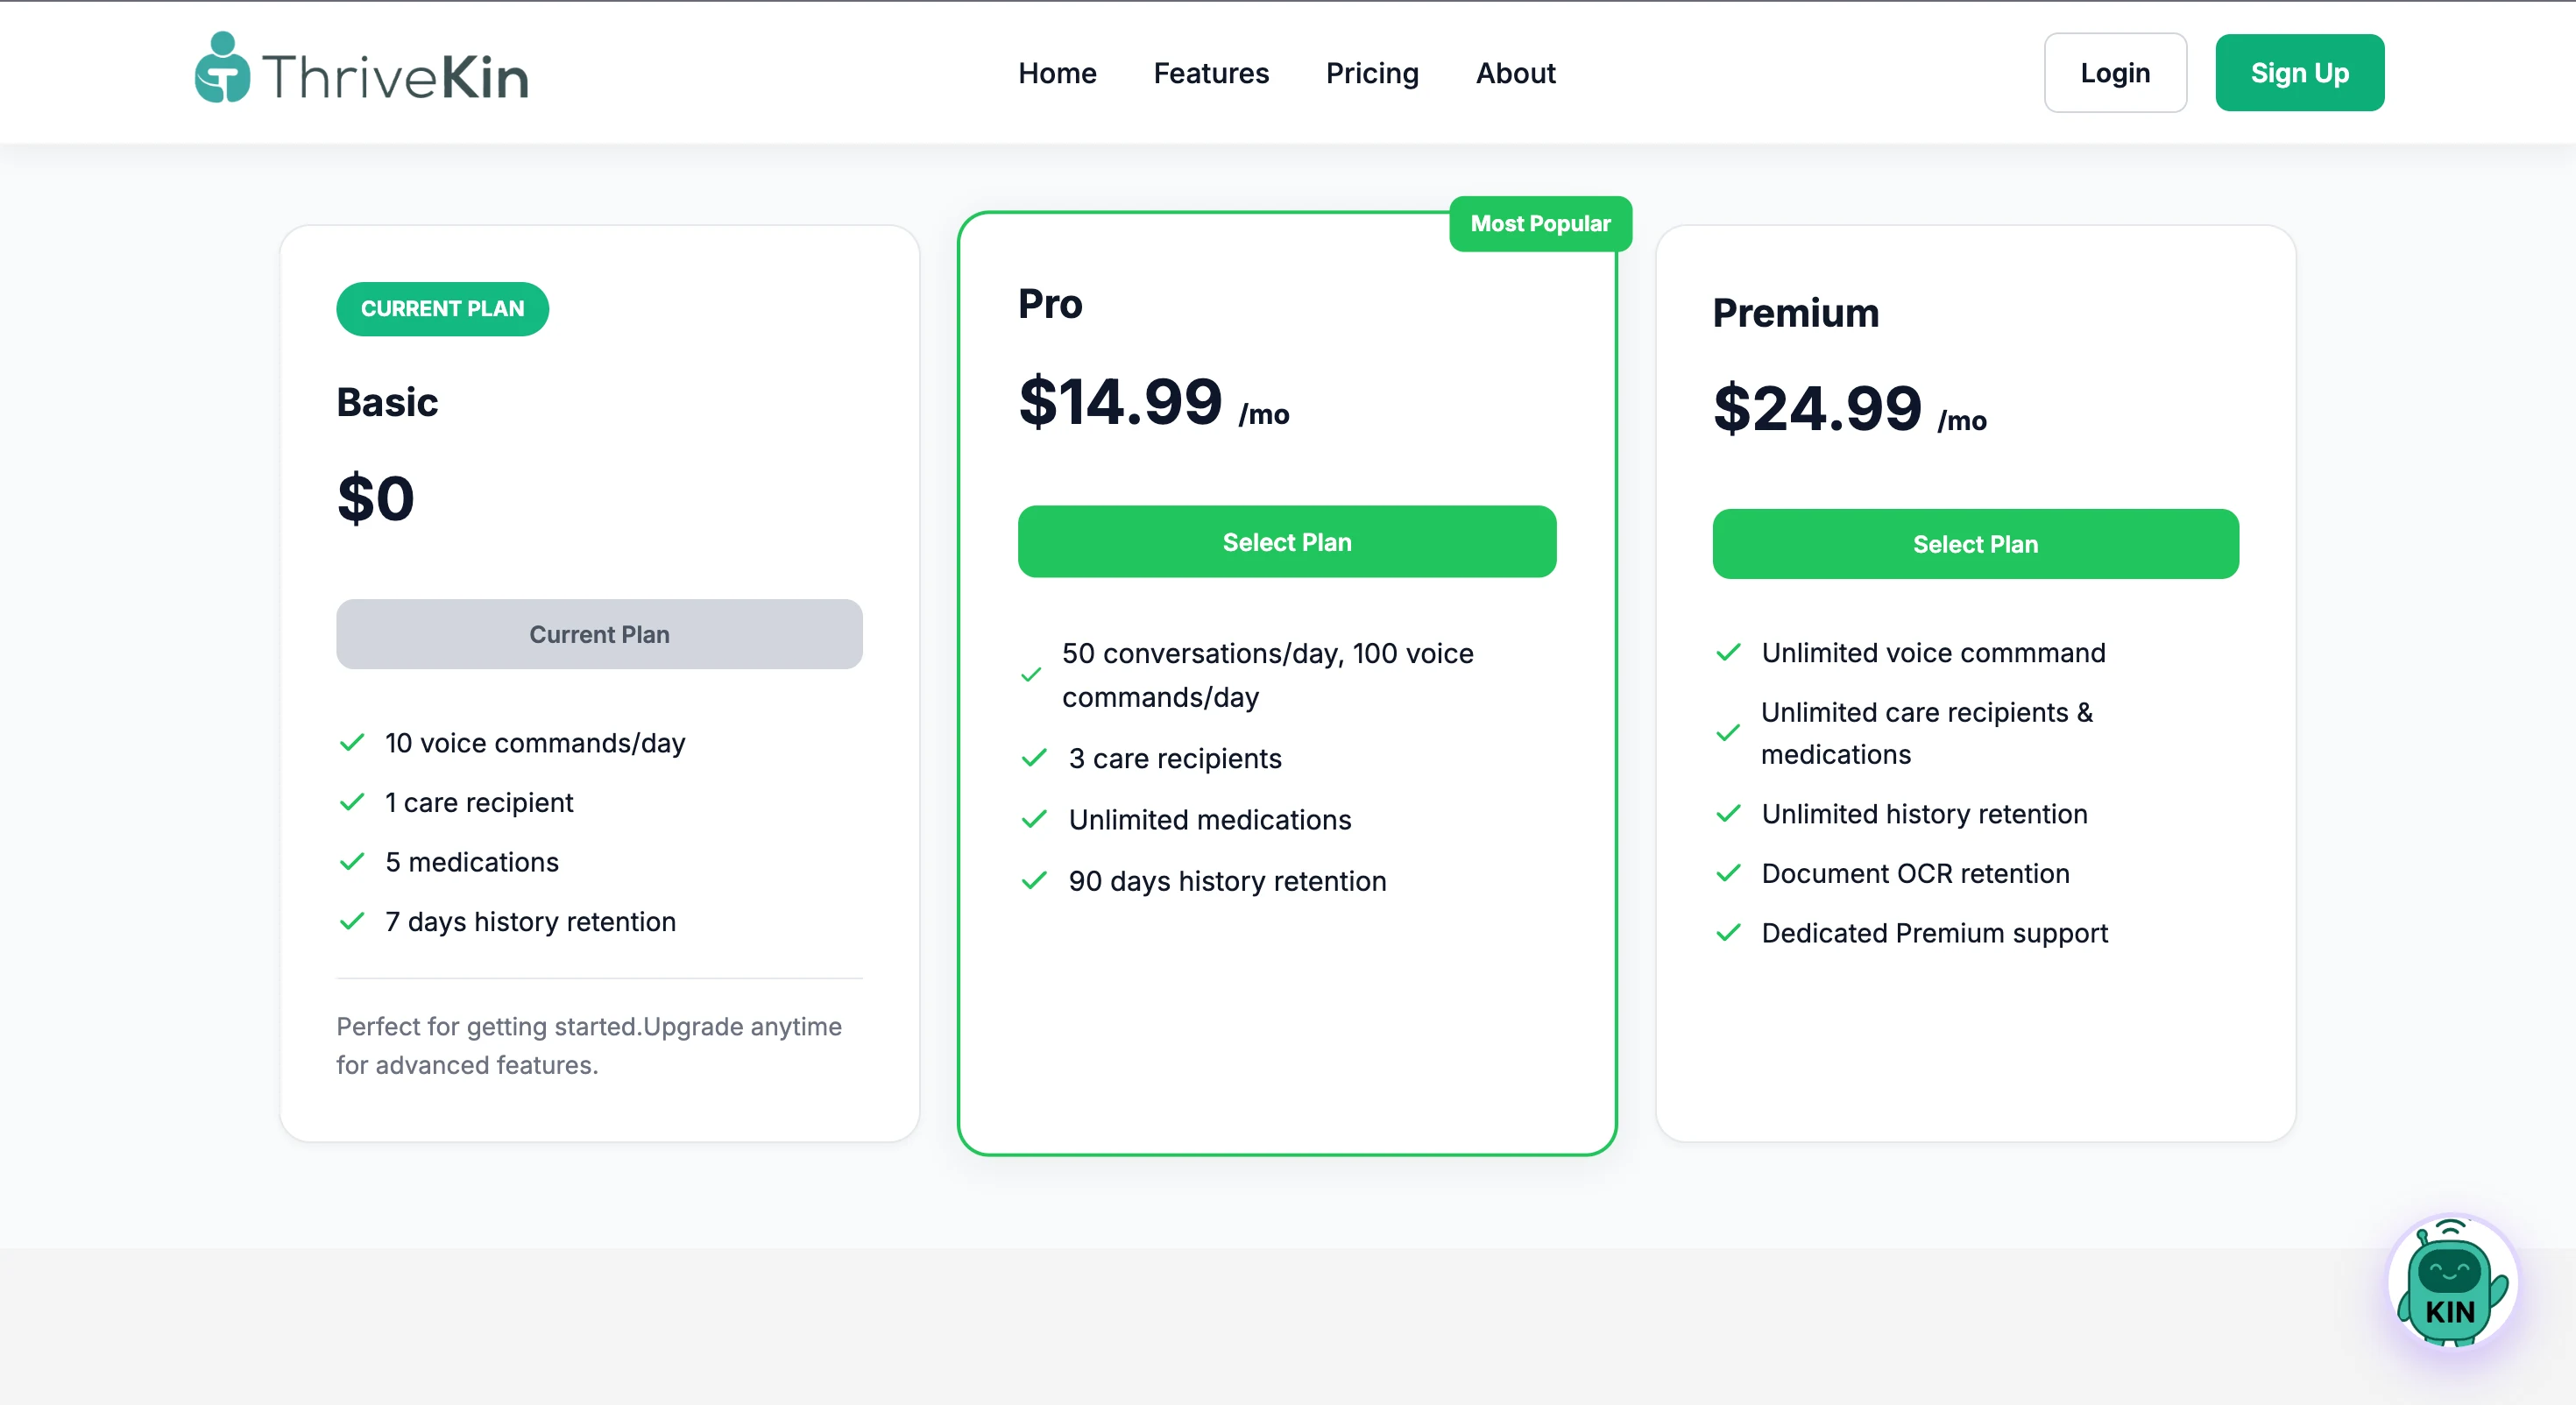Click checkmark next to 7 days history retention
Screen dimensions: 2576x1405
coord(352,922)
